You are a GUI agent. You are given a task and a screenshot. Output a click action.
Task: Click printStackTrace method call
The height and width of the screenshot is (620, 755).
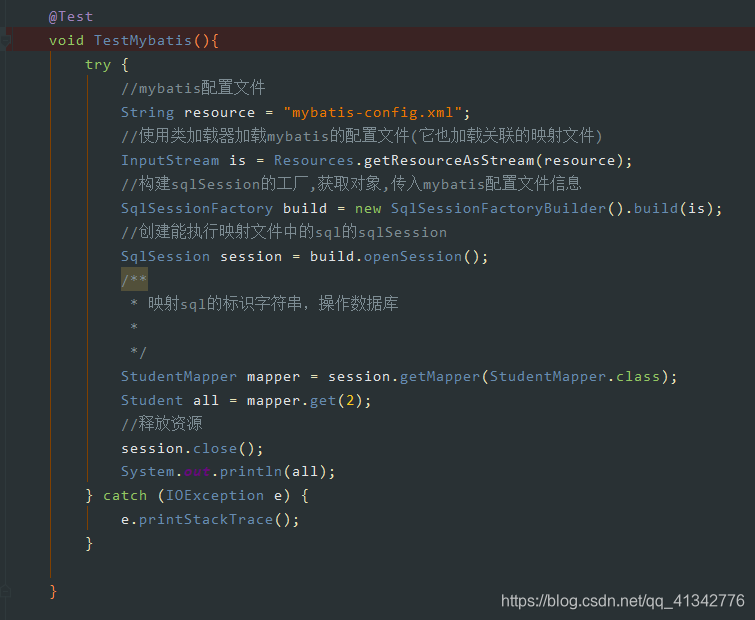(x=206, y=520)
